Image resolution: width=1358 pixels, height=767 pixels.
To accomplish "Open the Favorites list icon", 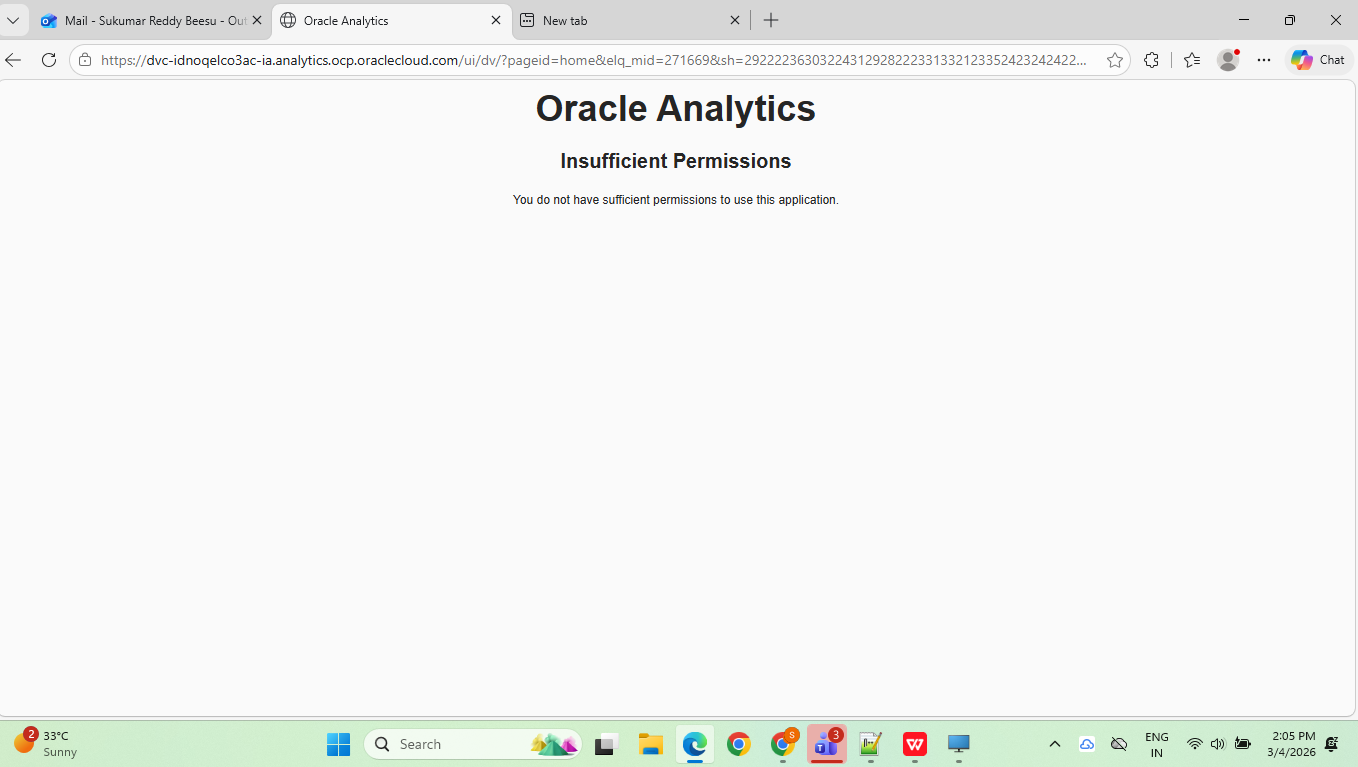I will 1191,60.
